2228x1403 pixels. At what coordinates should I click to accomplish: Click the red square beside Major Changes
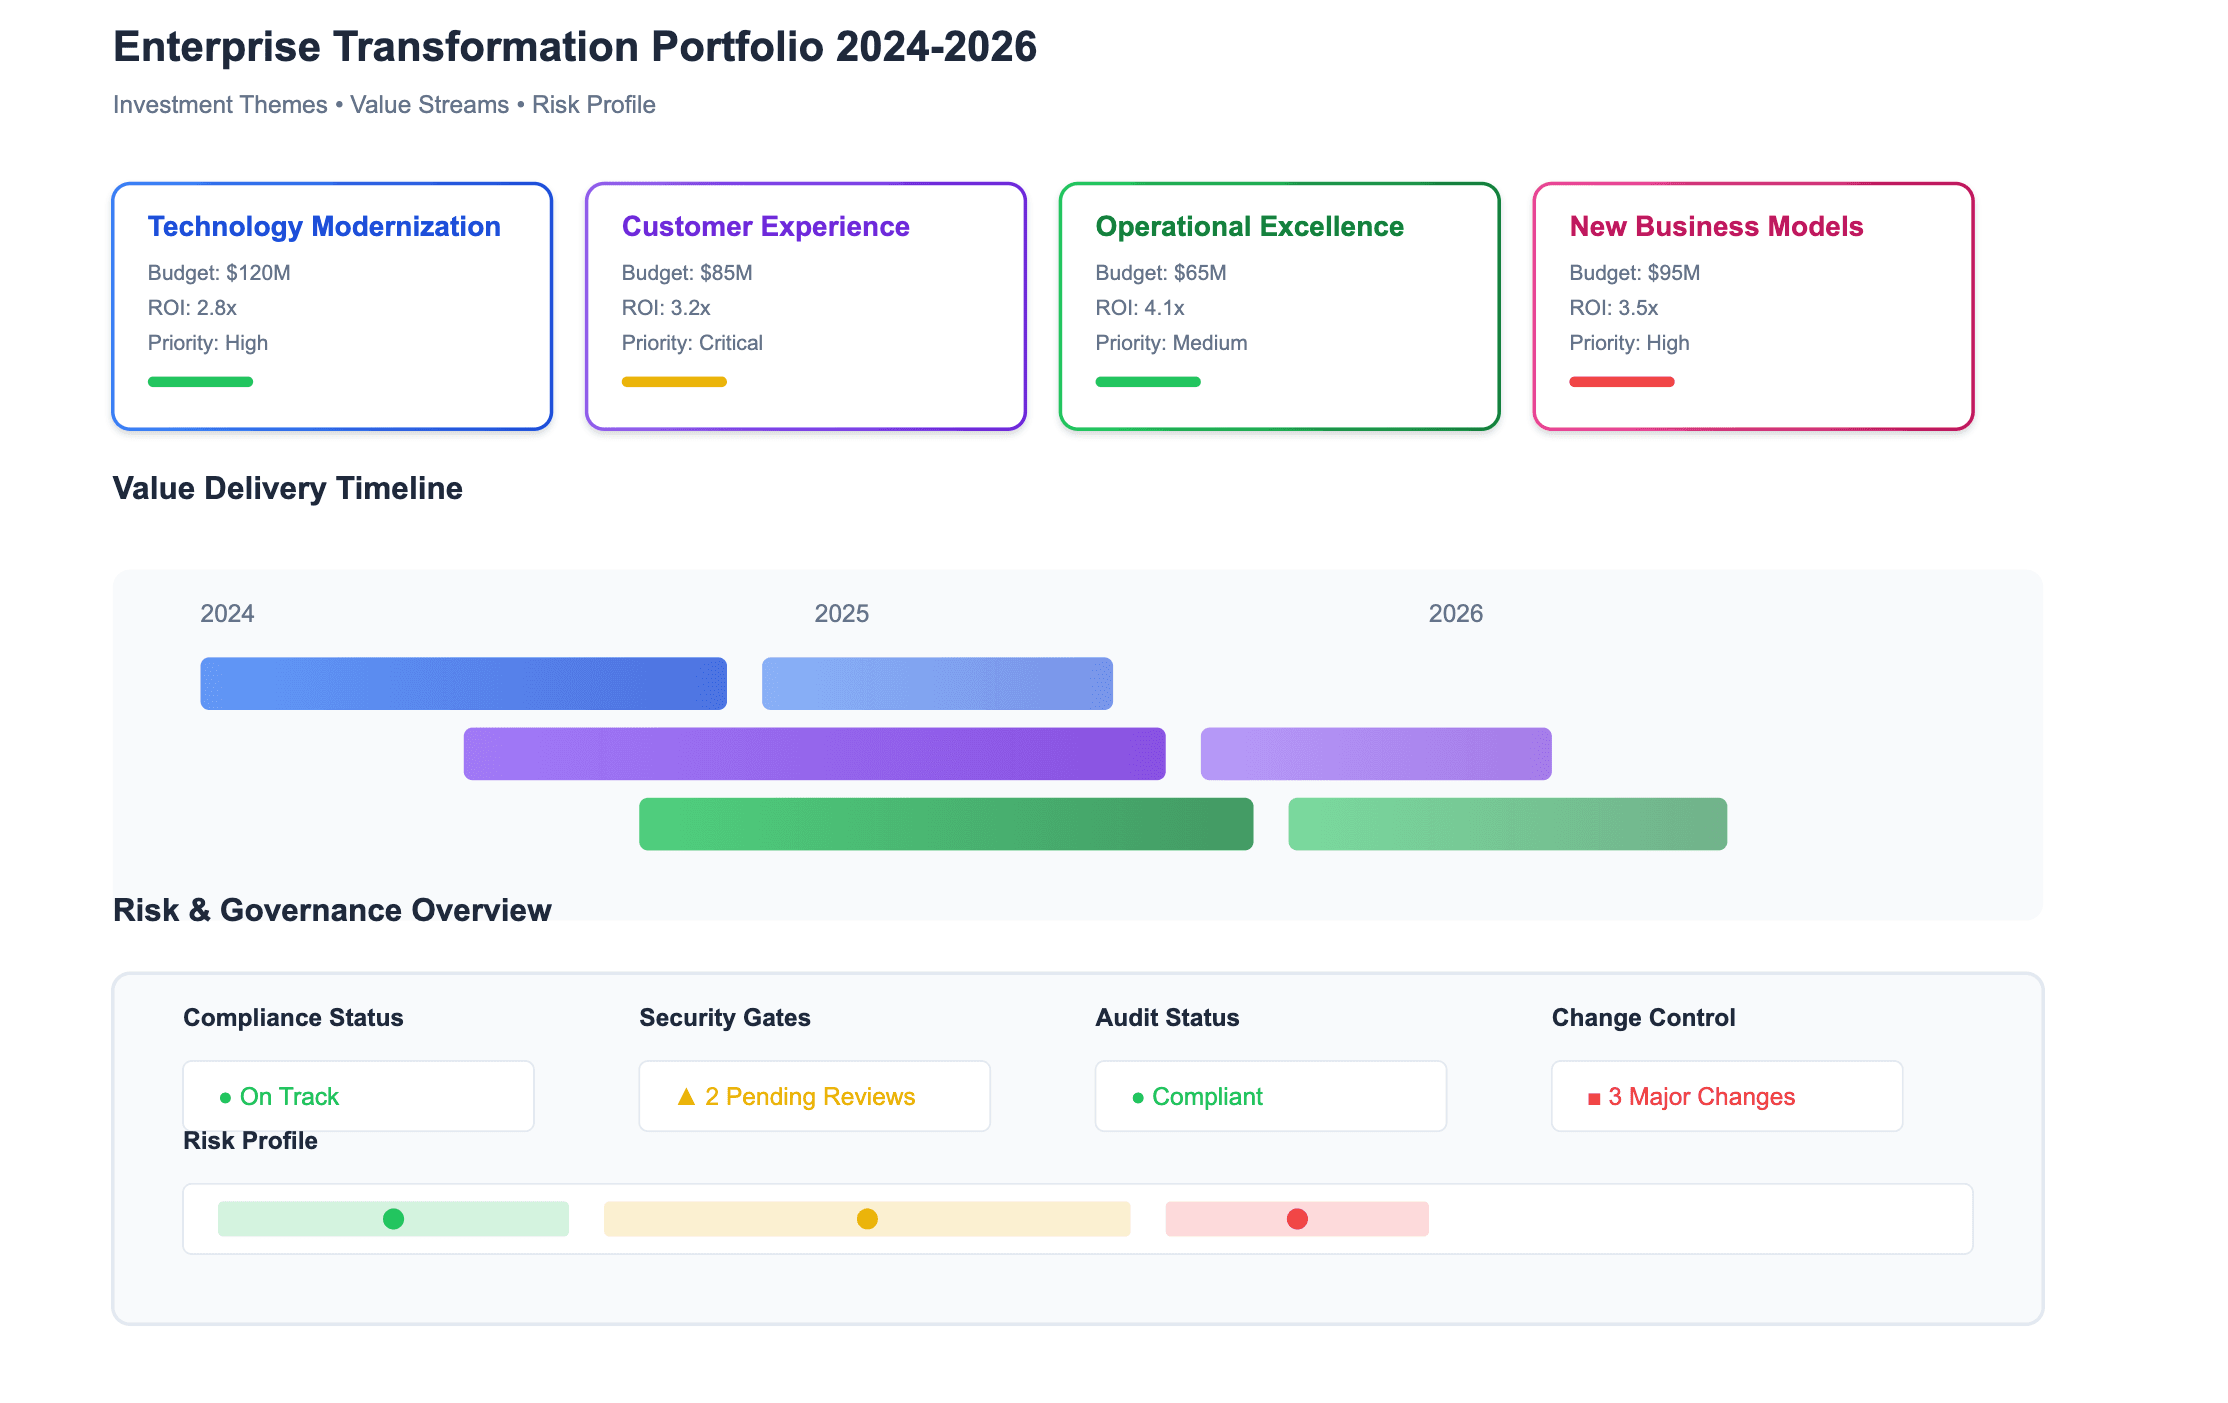[x=1594, y=1099]
